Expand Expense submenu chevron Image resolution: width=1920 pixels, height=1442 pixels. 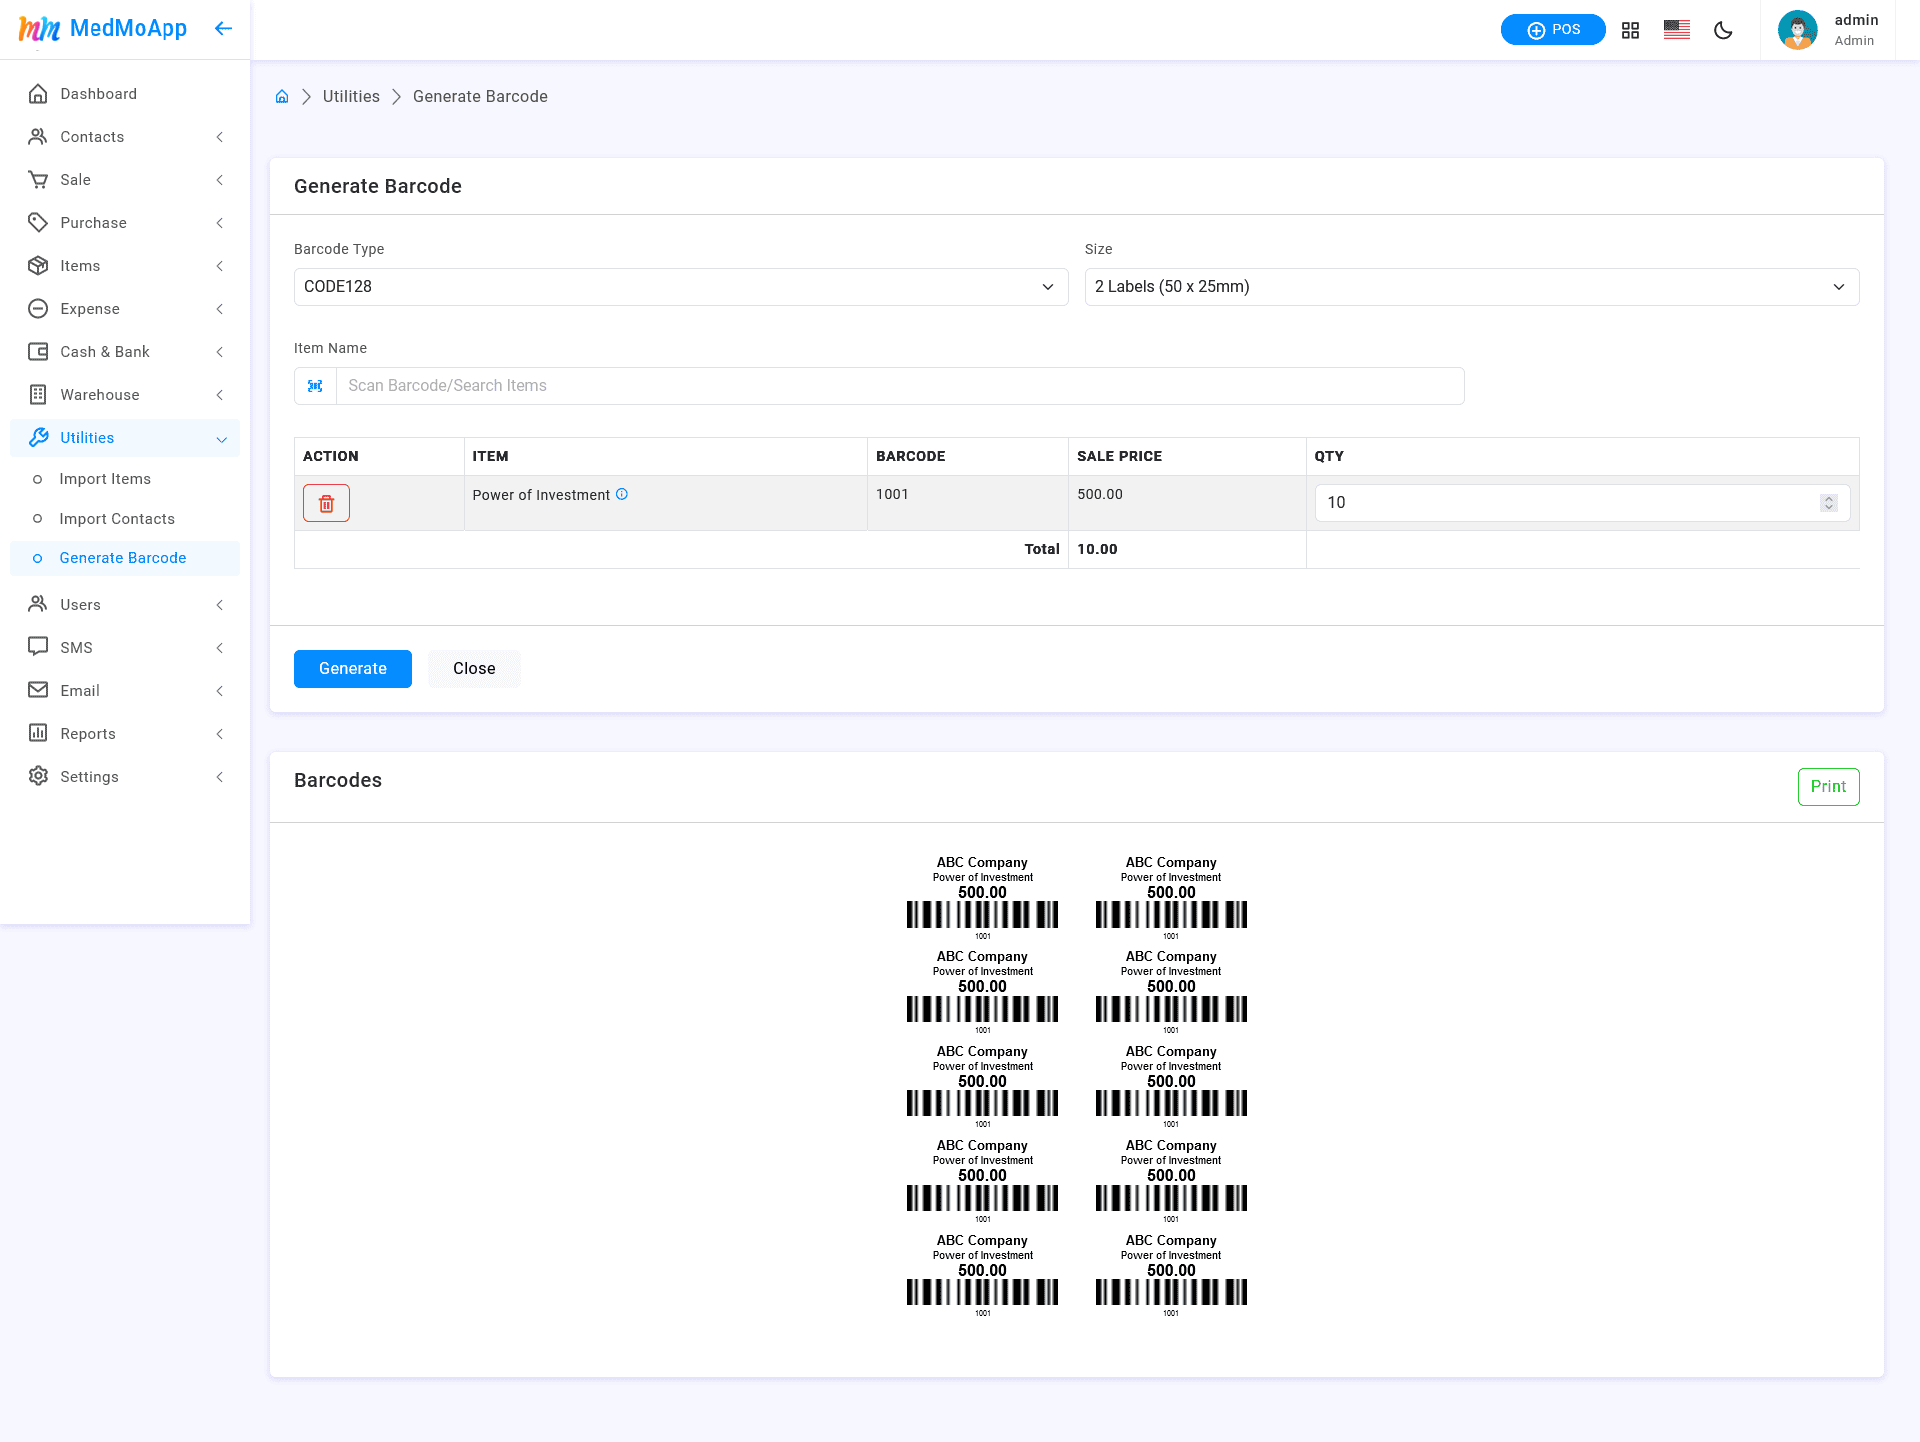(x=220, y=309)
